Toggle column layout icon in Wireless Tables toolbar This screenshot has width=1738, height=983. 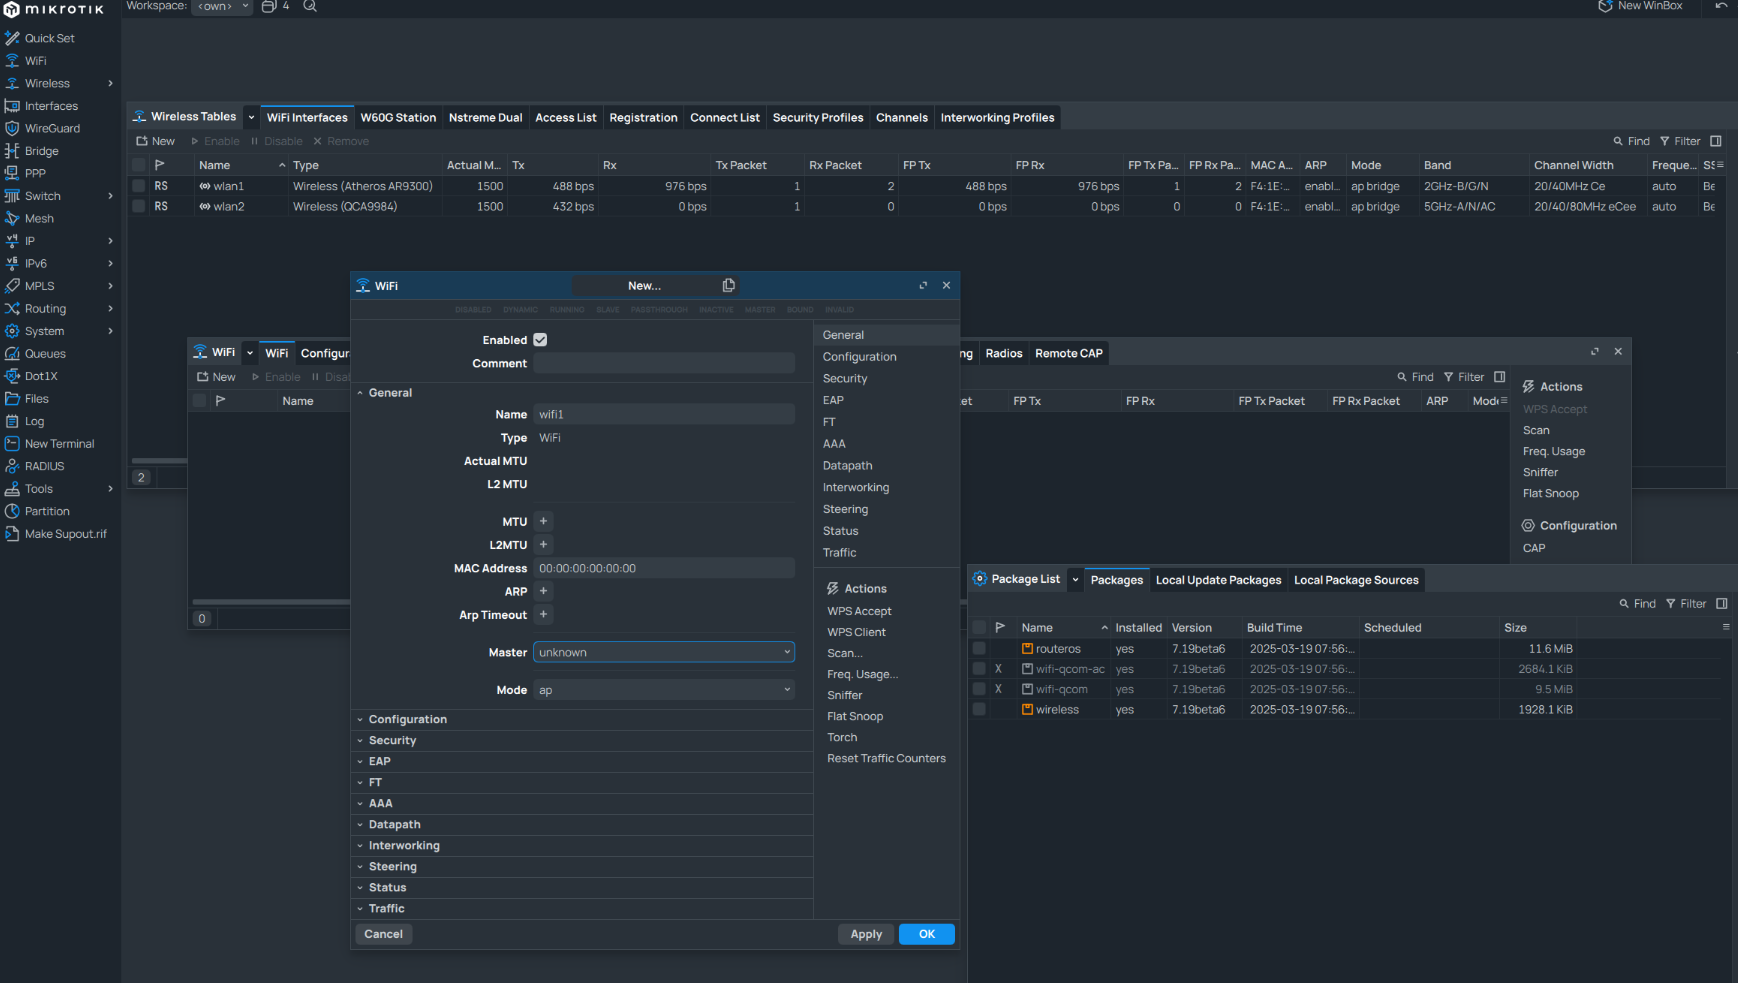point(1716,141)
